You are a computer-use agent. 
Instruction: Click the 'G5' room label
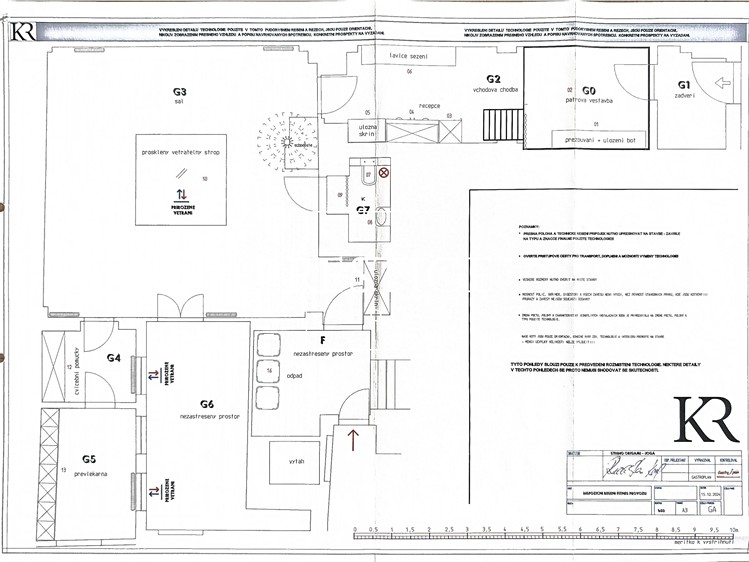(89, 459)
